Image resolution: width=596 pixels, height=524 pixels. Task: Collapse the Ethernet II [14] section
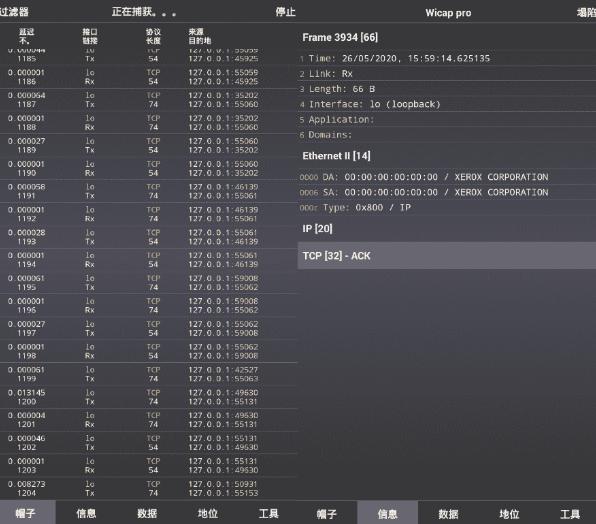[x=447, y=156]
